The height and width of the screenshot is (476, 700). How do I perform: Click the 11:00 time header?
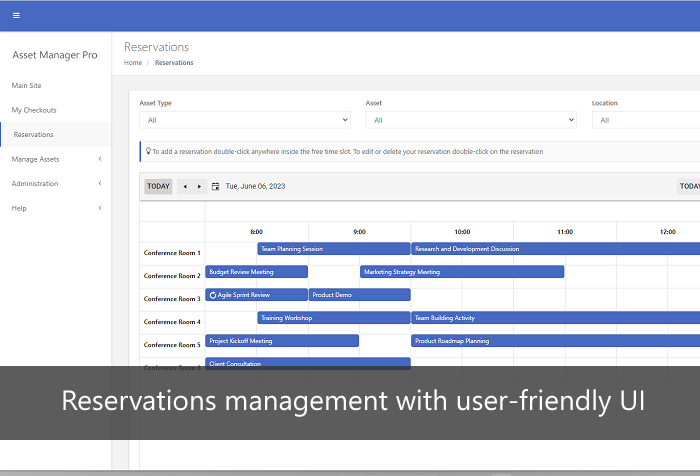point(565,232)
